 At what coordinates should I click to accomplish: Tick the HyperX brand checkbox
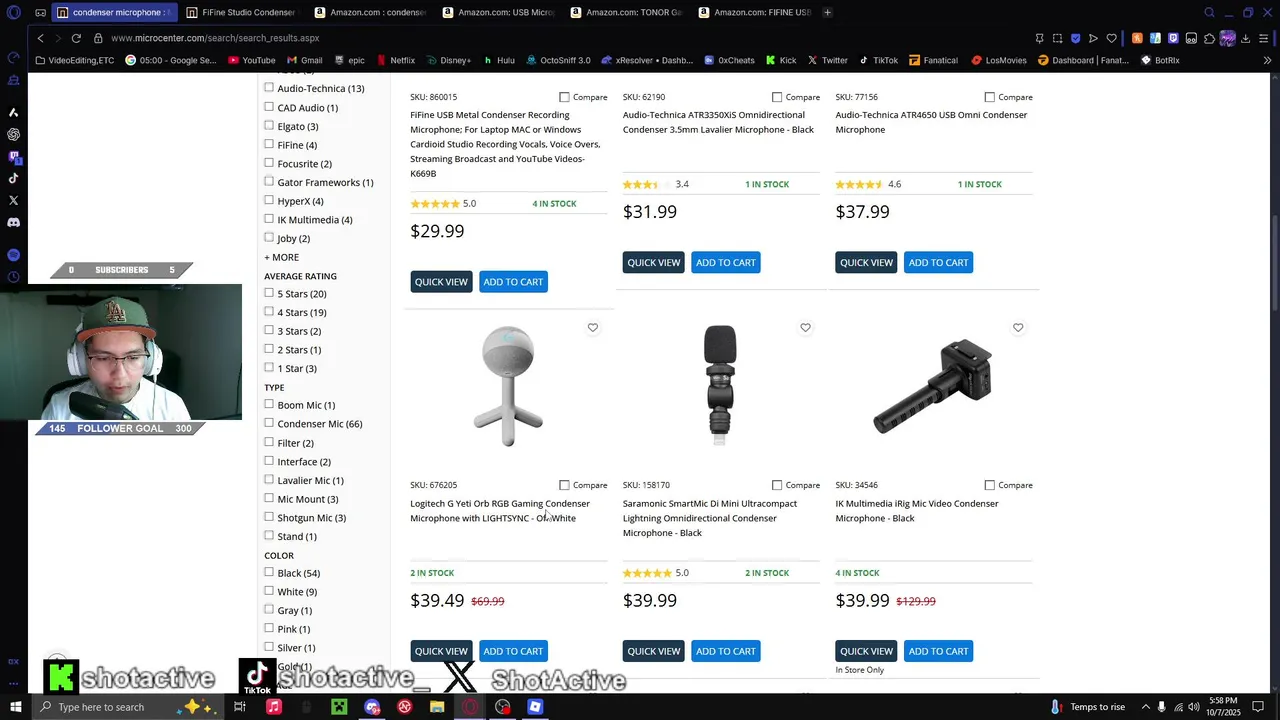click(x=269, y=200)
